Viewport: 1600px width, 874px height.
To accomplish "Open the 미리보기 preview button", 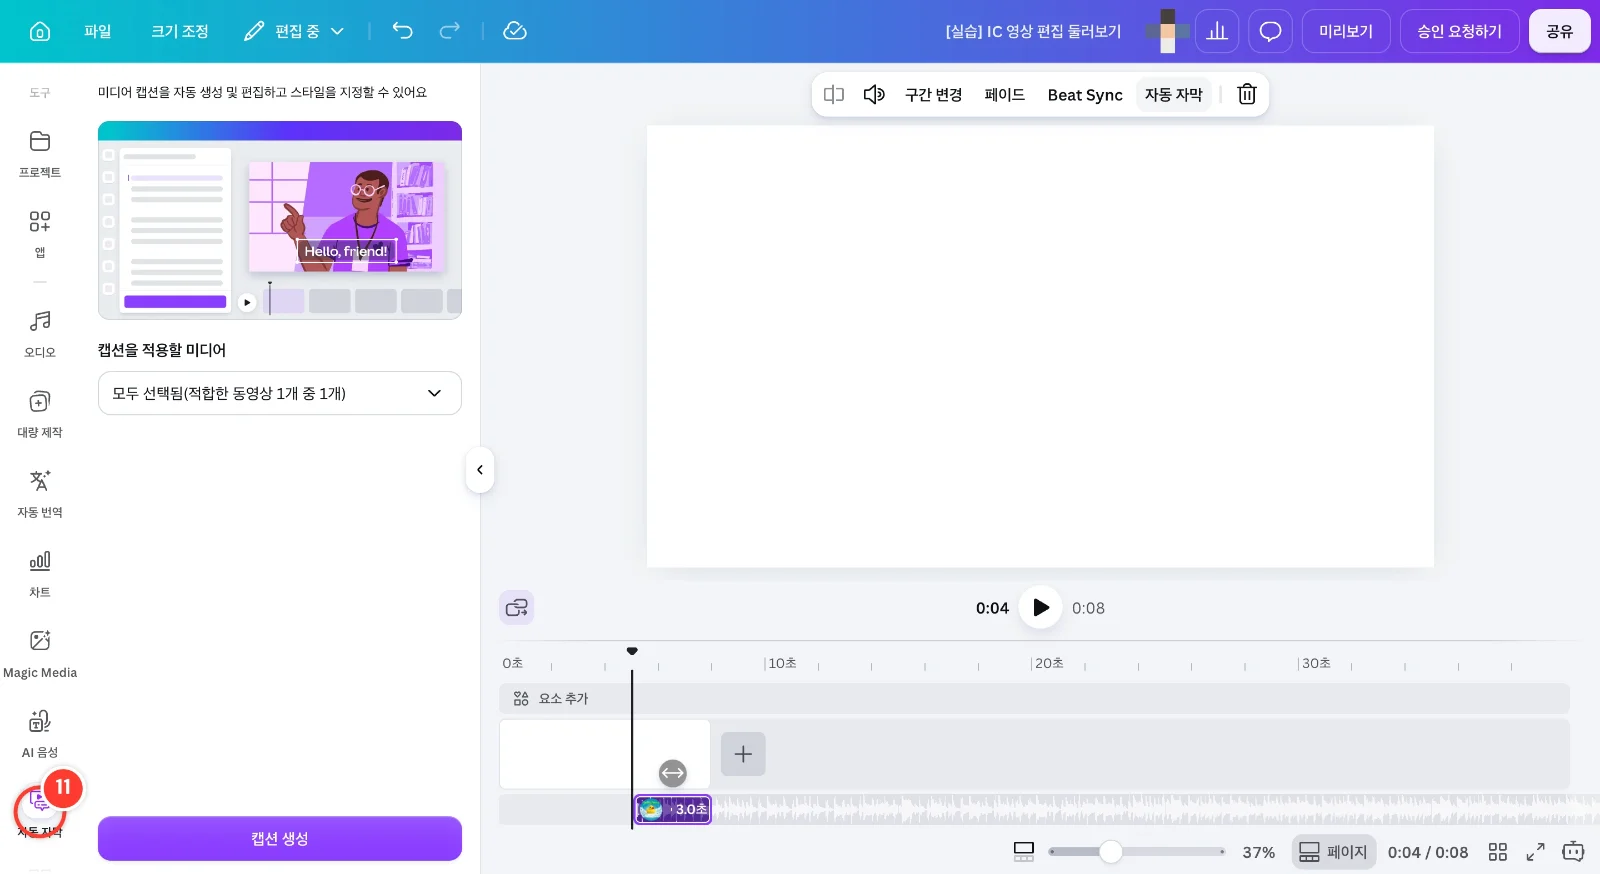I will 1346,31.
